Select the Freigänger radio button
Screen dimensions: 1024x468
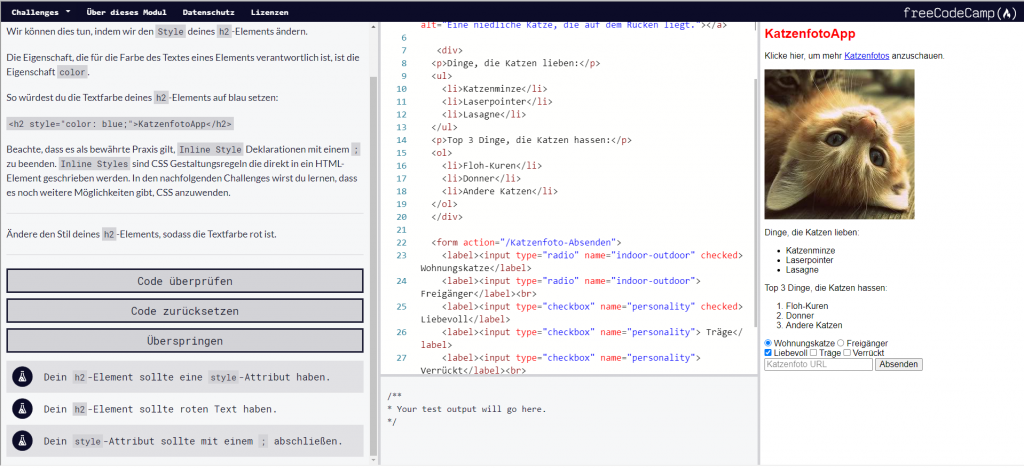click(840, 343)
